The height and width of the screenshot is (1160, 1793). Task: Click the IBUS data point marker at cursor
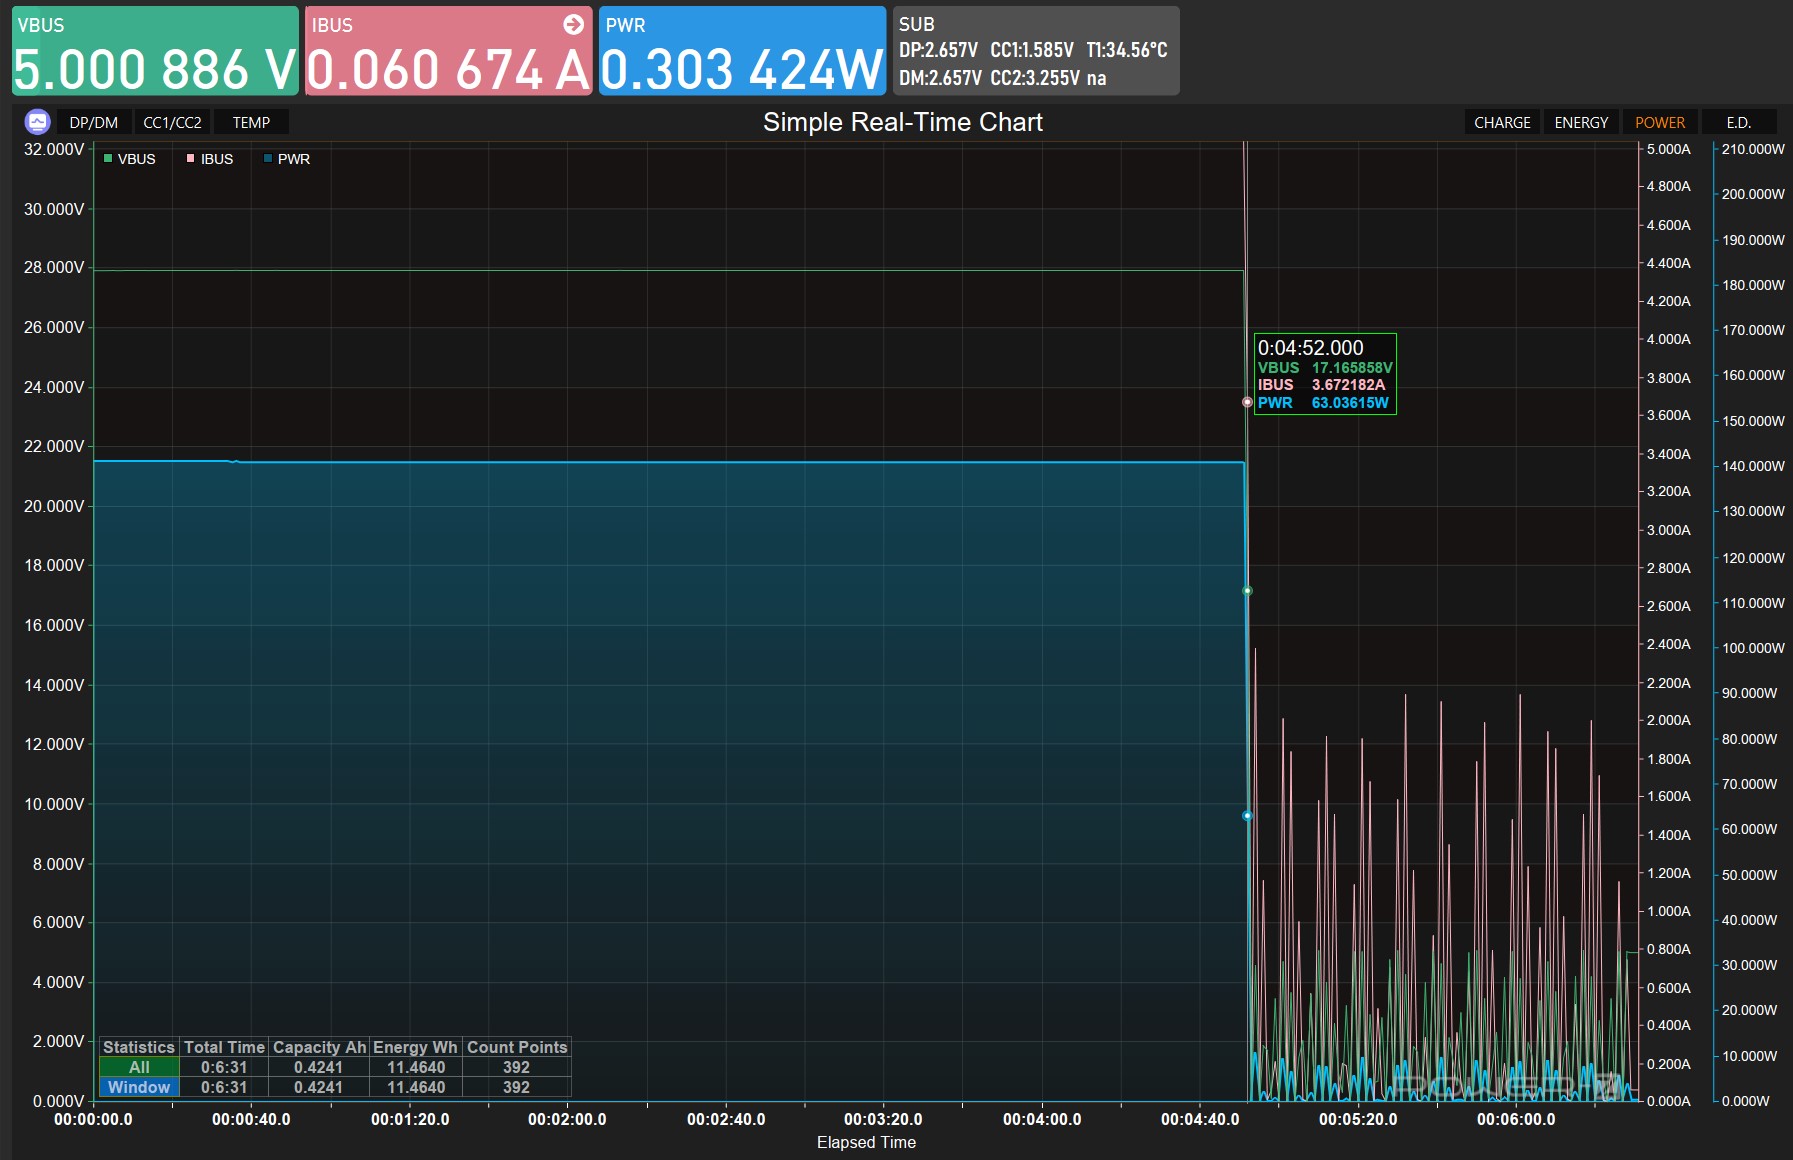pyautogui.click(x=1247, y=402)
